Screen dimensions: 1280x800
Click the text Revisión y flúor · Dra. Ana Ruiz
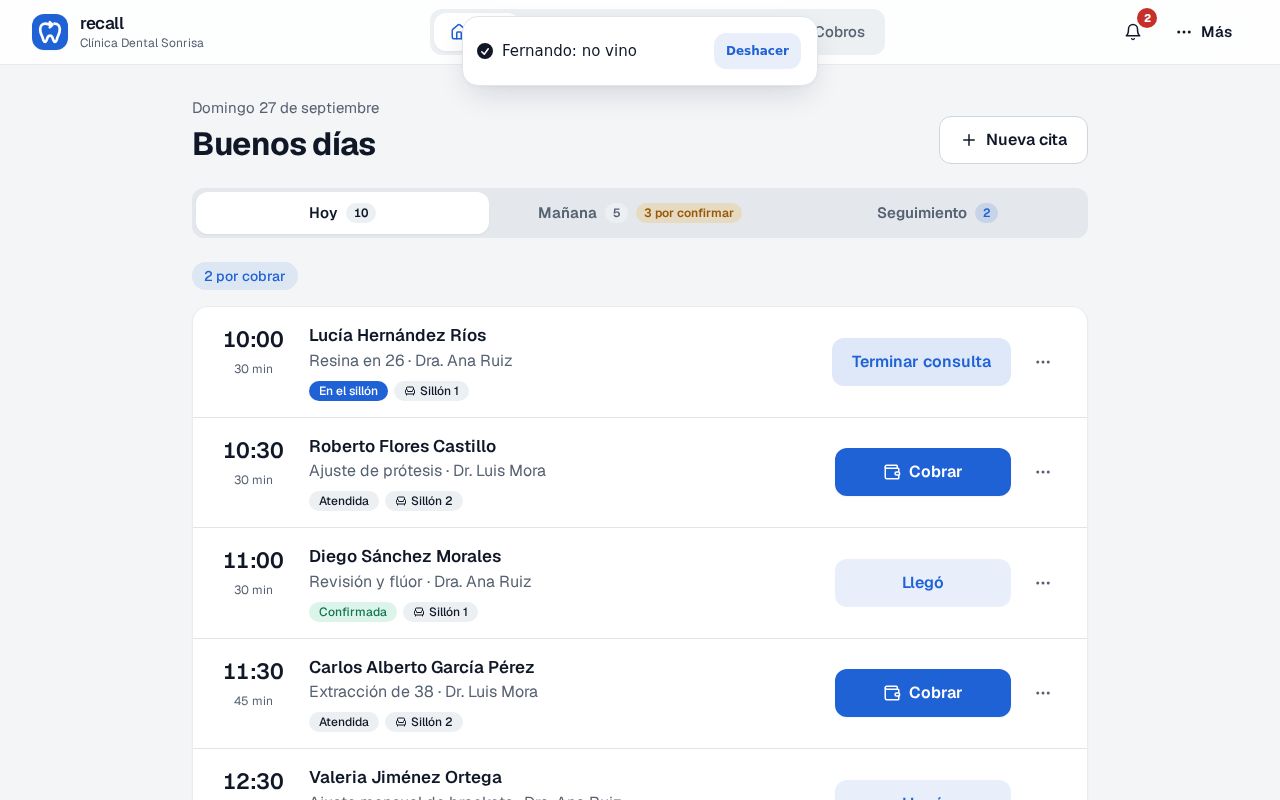tap(420, 582)
